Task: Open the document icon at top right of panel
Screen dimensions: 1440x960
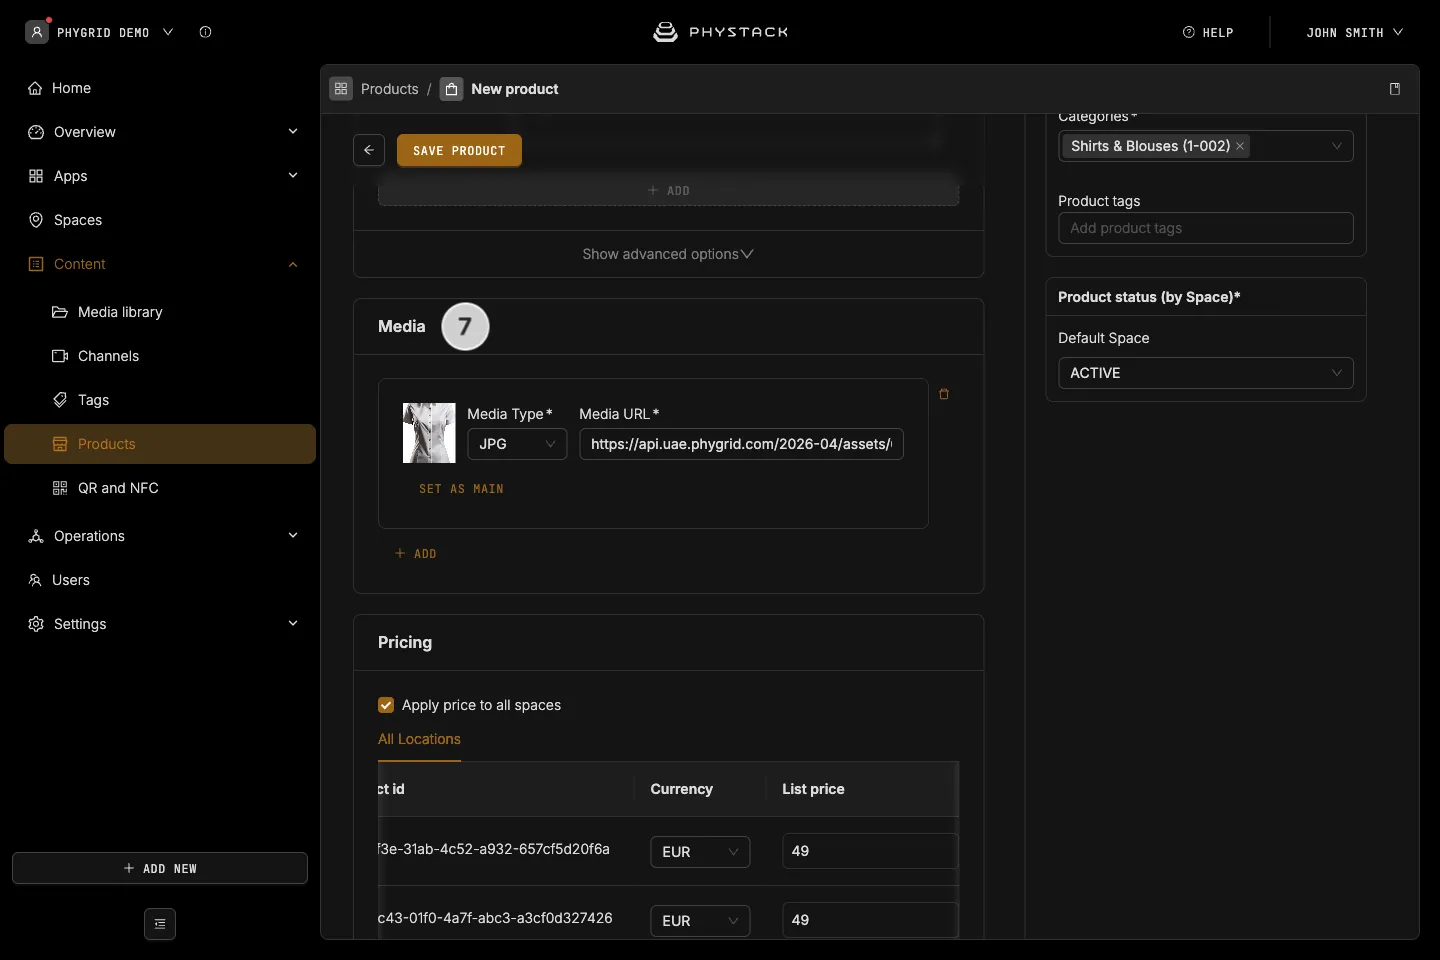Action: coord(1395,89)
